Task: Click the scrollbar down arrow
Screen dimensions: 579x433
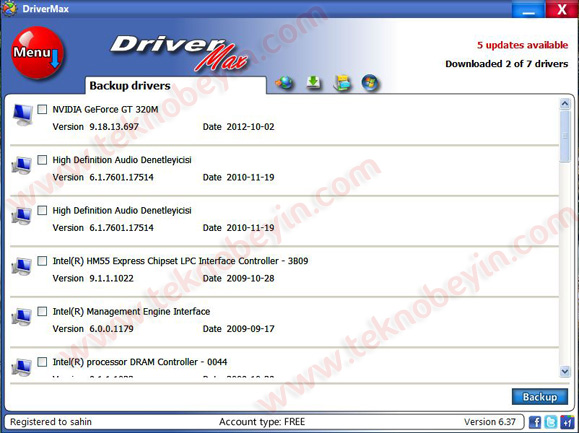Action: point(565,371)
